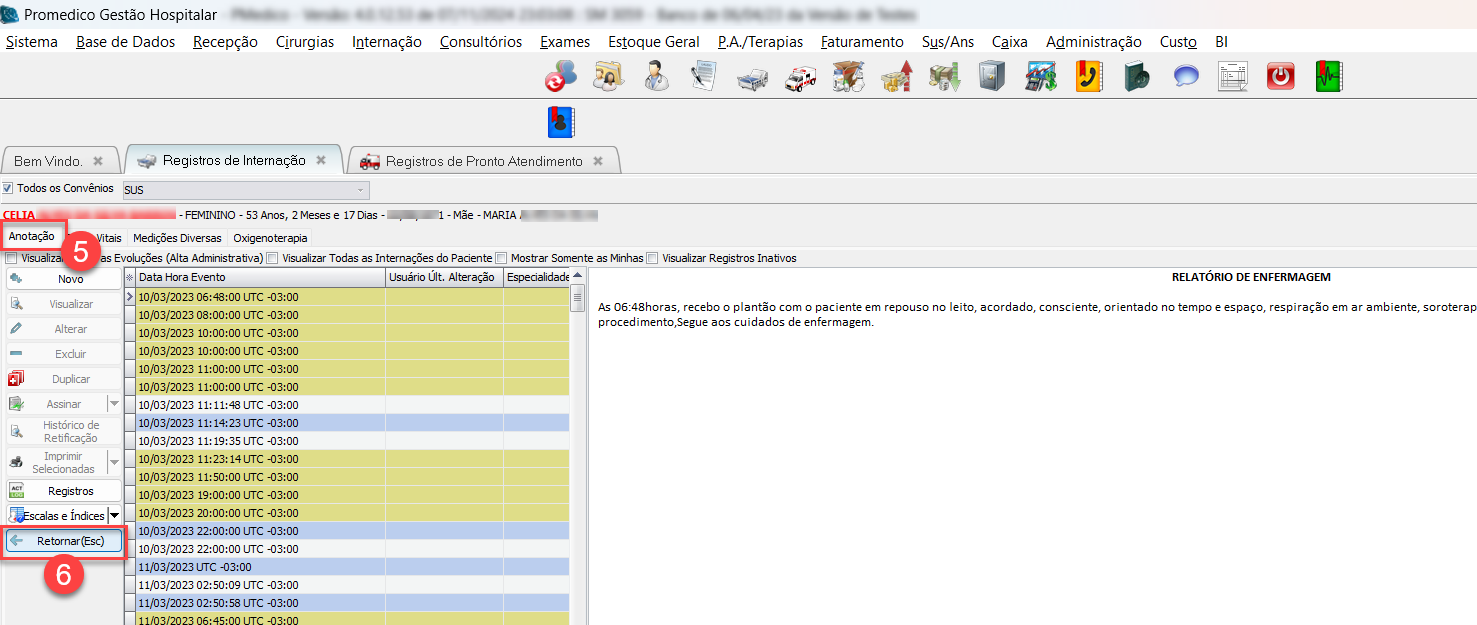Open the gray safe vault icon

991,77
